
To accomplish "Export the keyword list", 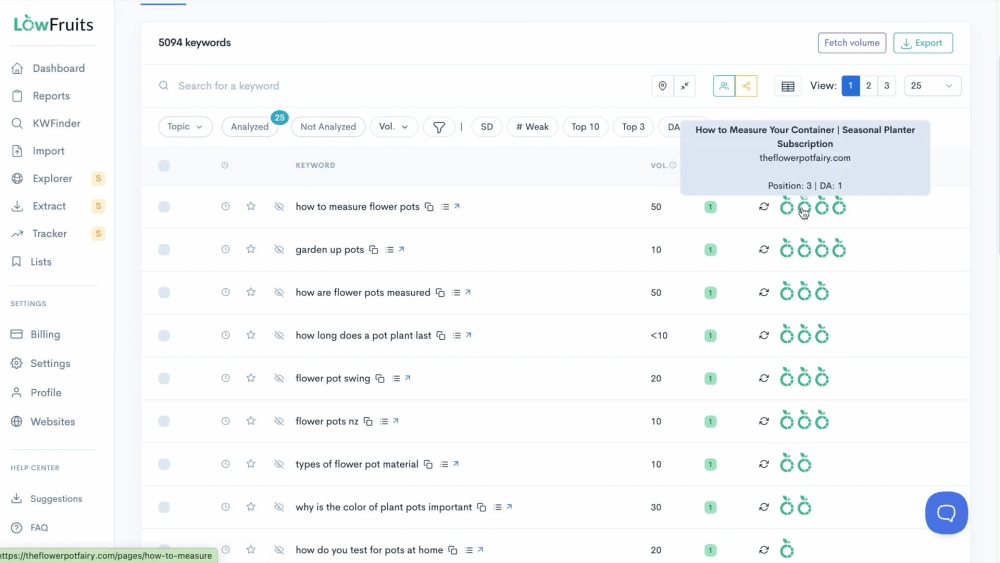I will (x=922, y=43).
